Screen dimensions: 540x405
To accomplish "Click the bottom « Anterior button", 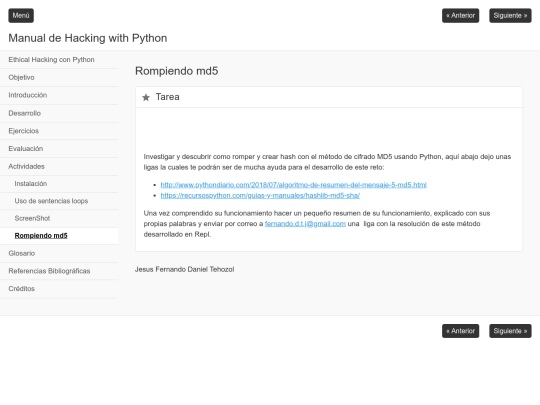I will coord(460,331).
